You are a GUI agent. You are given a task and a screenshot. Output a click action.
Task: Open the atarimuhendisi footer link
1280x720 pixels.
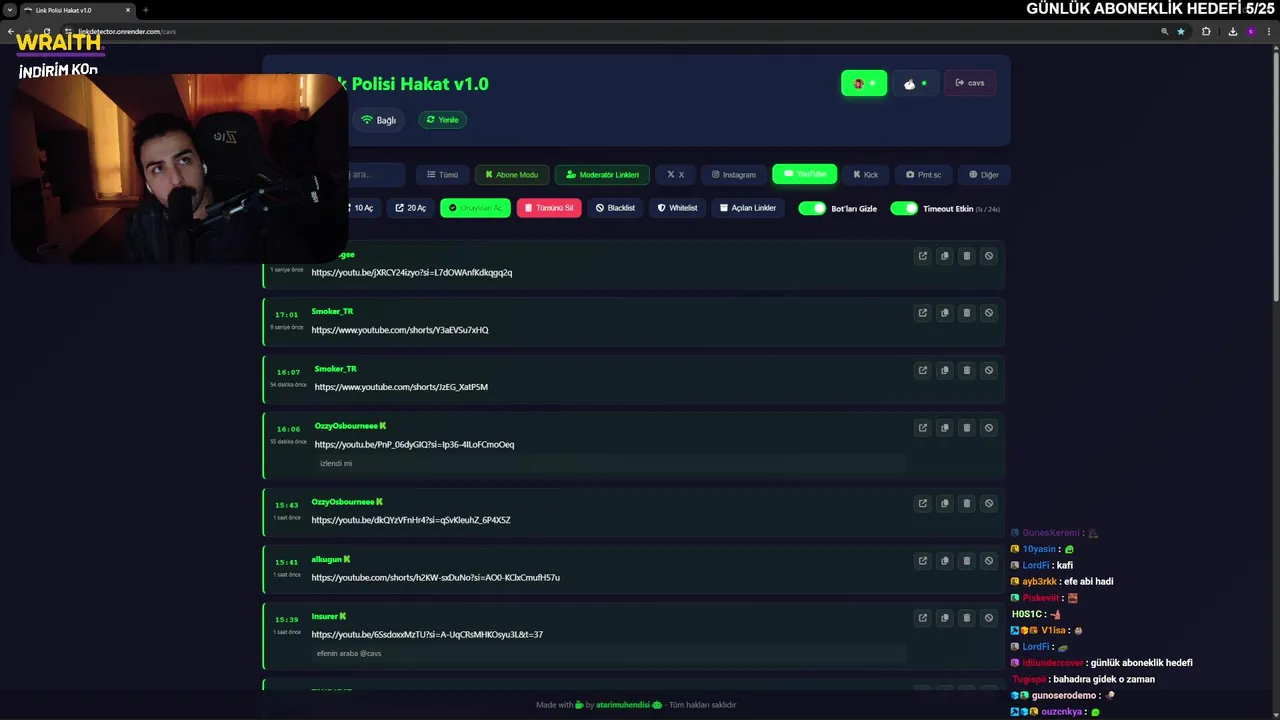623,705
